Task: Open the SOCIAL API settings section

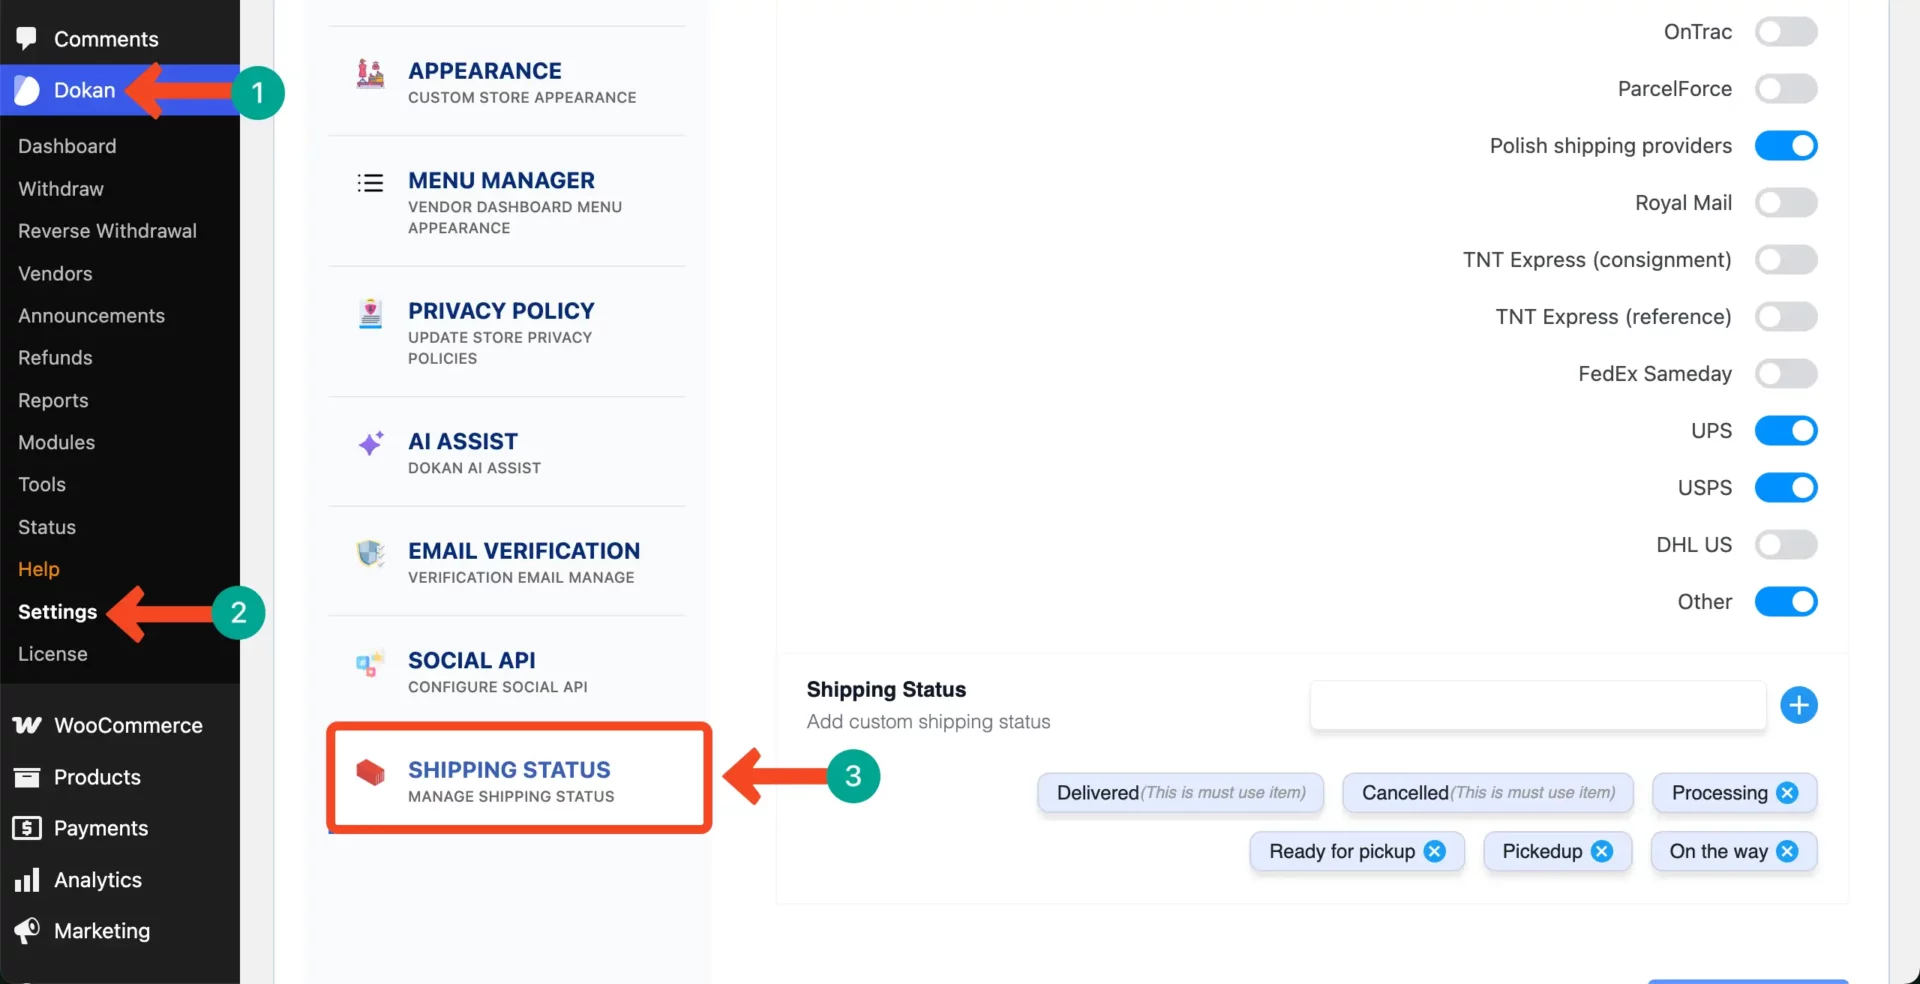Action: (x=507, y=672)
